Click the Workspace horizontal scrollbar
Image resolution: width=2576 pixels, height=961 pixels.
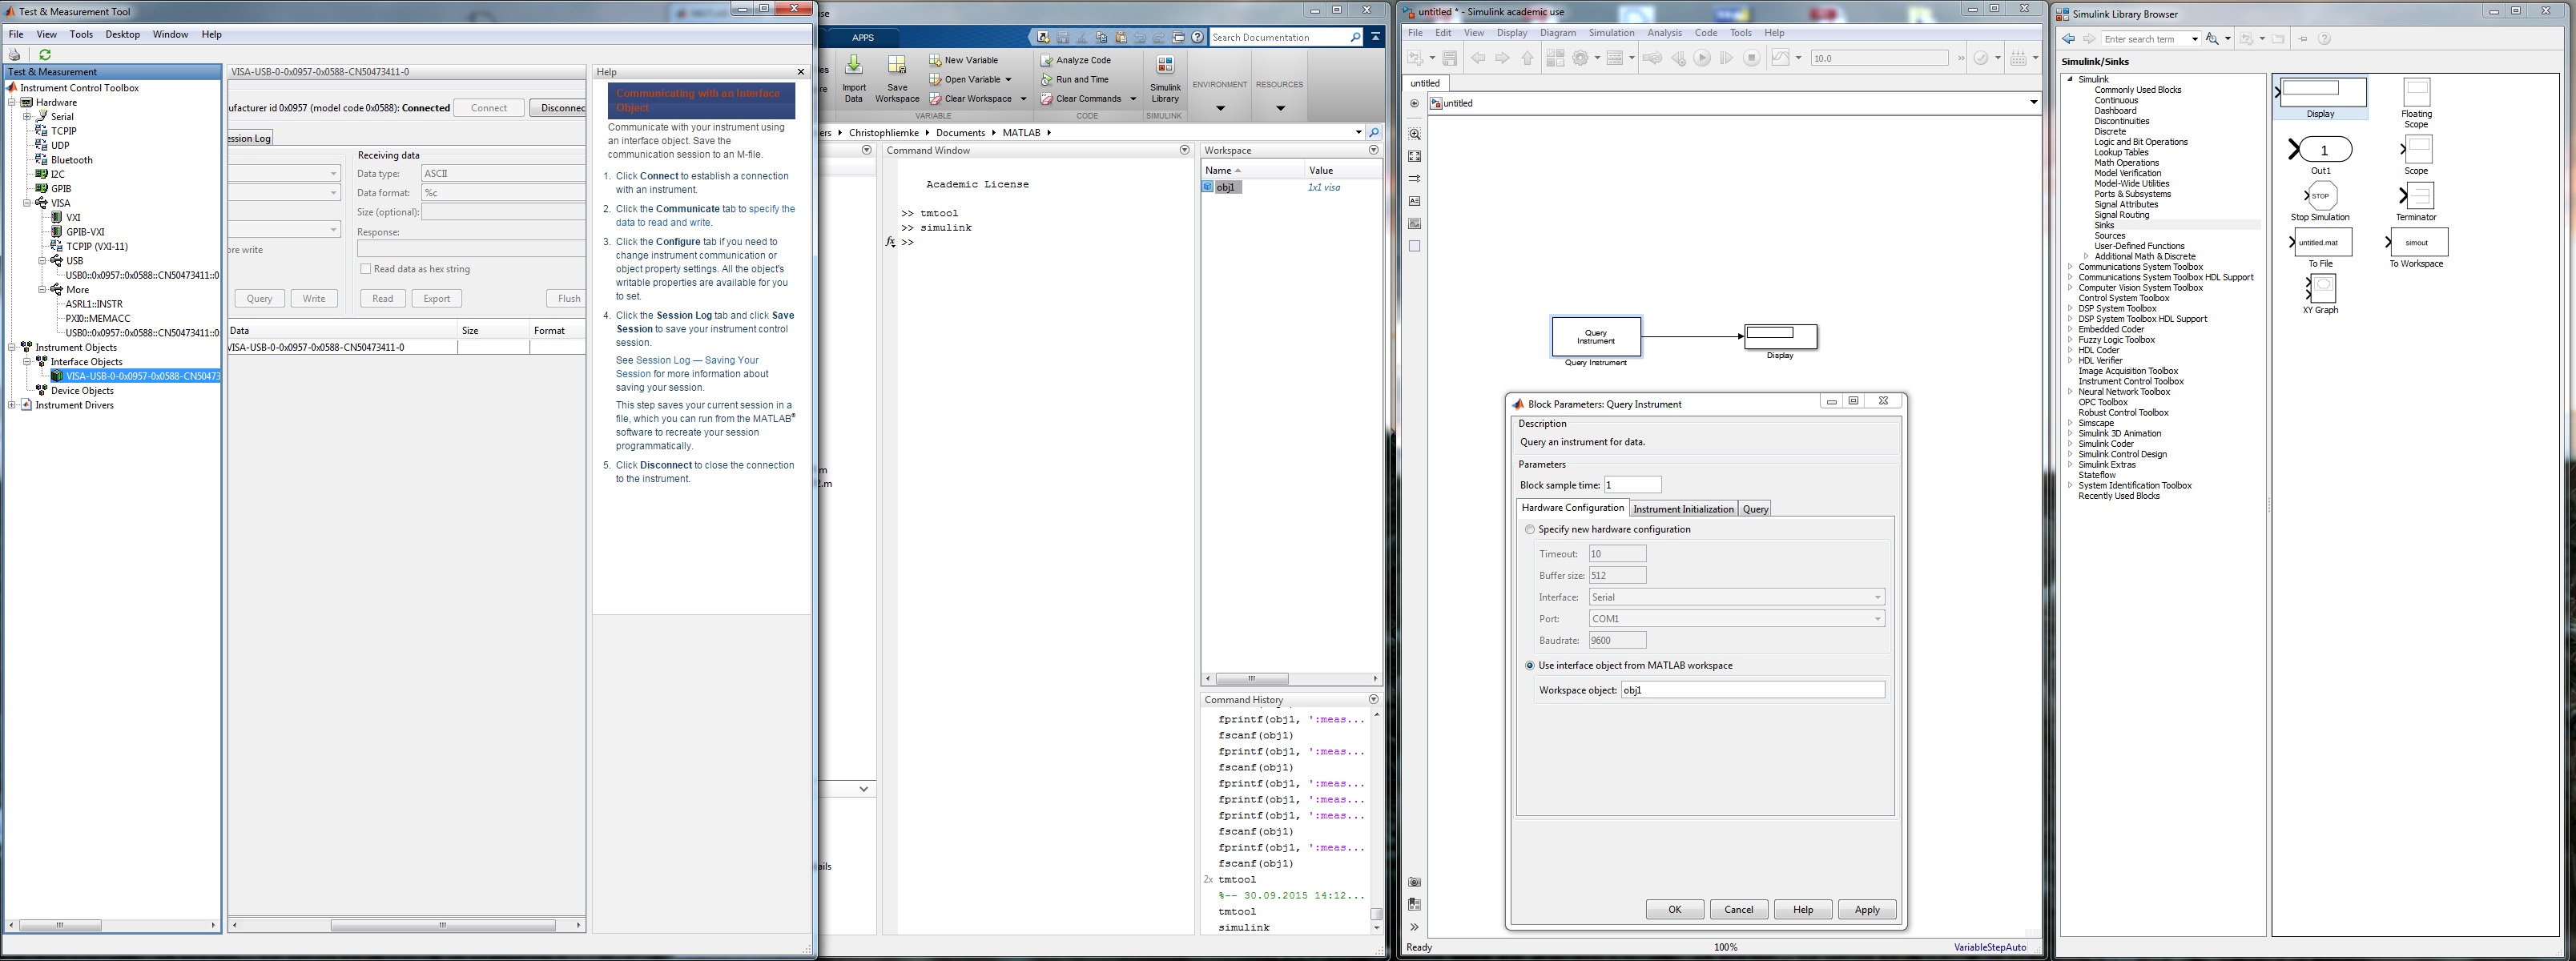pyautogui.click(x=1251, y=678)
